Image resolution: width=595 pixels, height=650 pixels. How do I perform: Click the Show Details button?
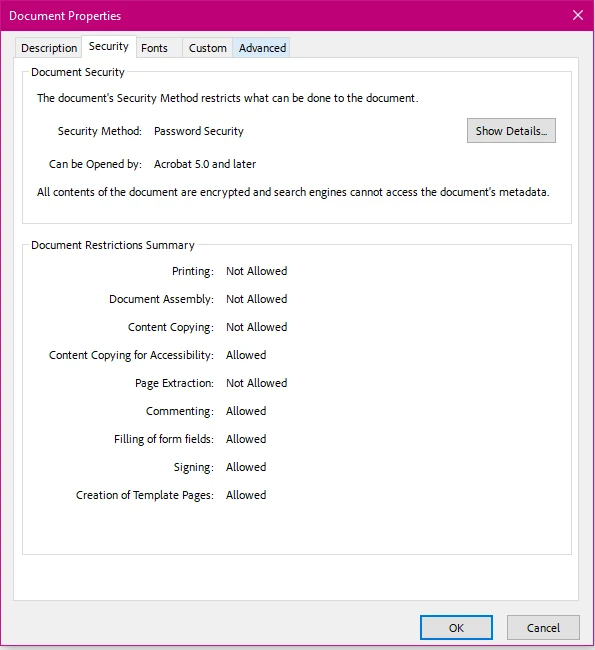(x=511, y=131)
